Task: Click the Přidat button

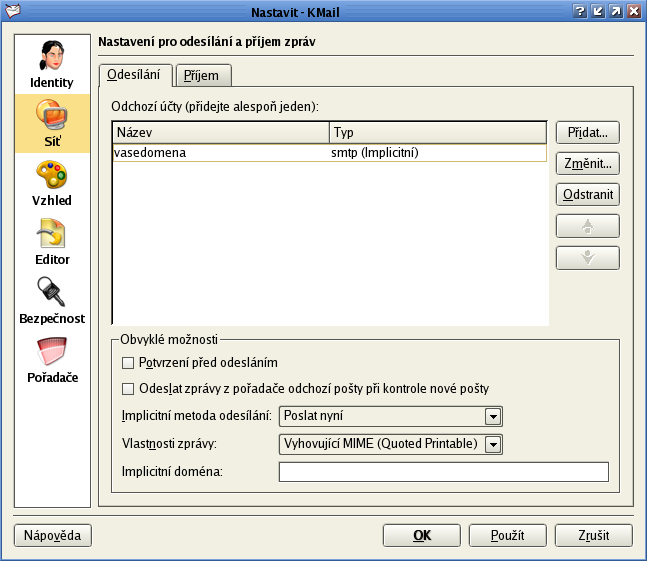Action: [587, 132]
